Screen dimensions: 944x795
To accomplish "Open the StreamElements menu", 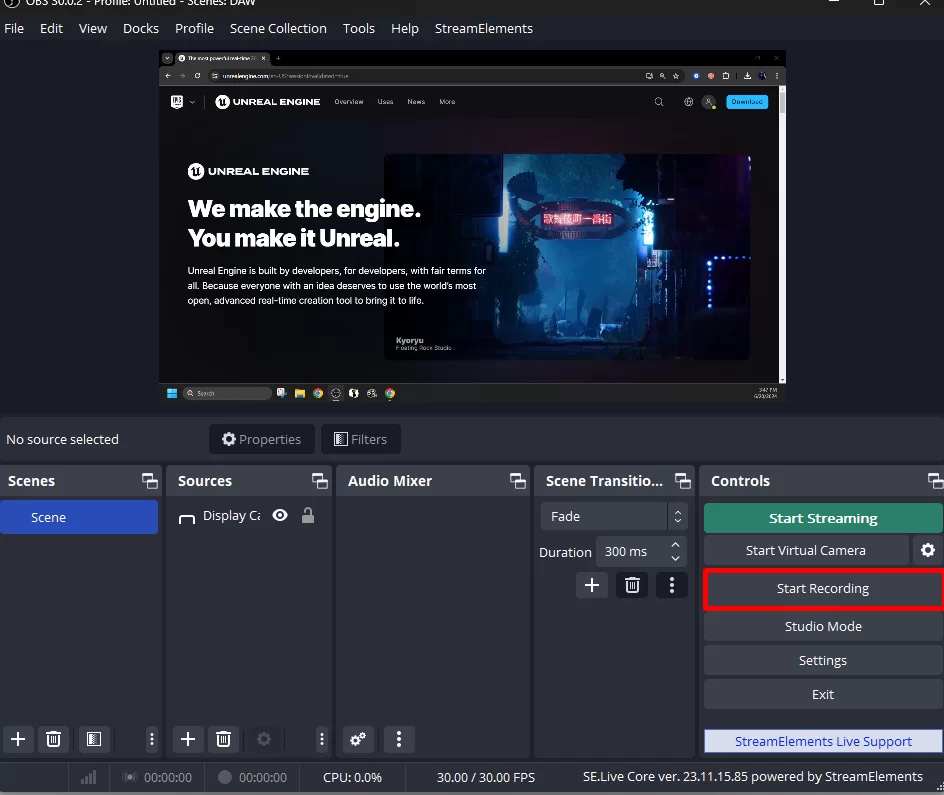I will (x=483, y=28).
